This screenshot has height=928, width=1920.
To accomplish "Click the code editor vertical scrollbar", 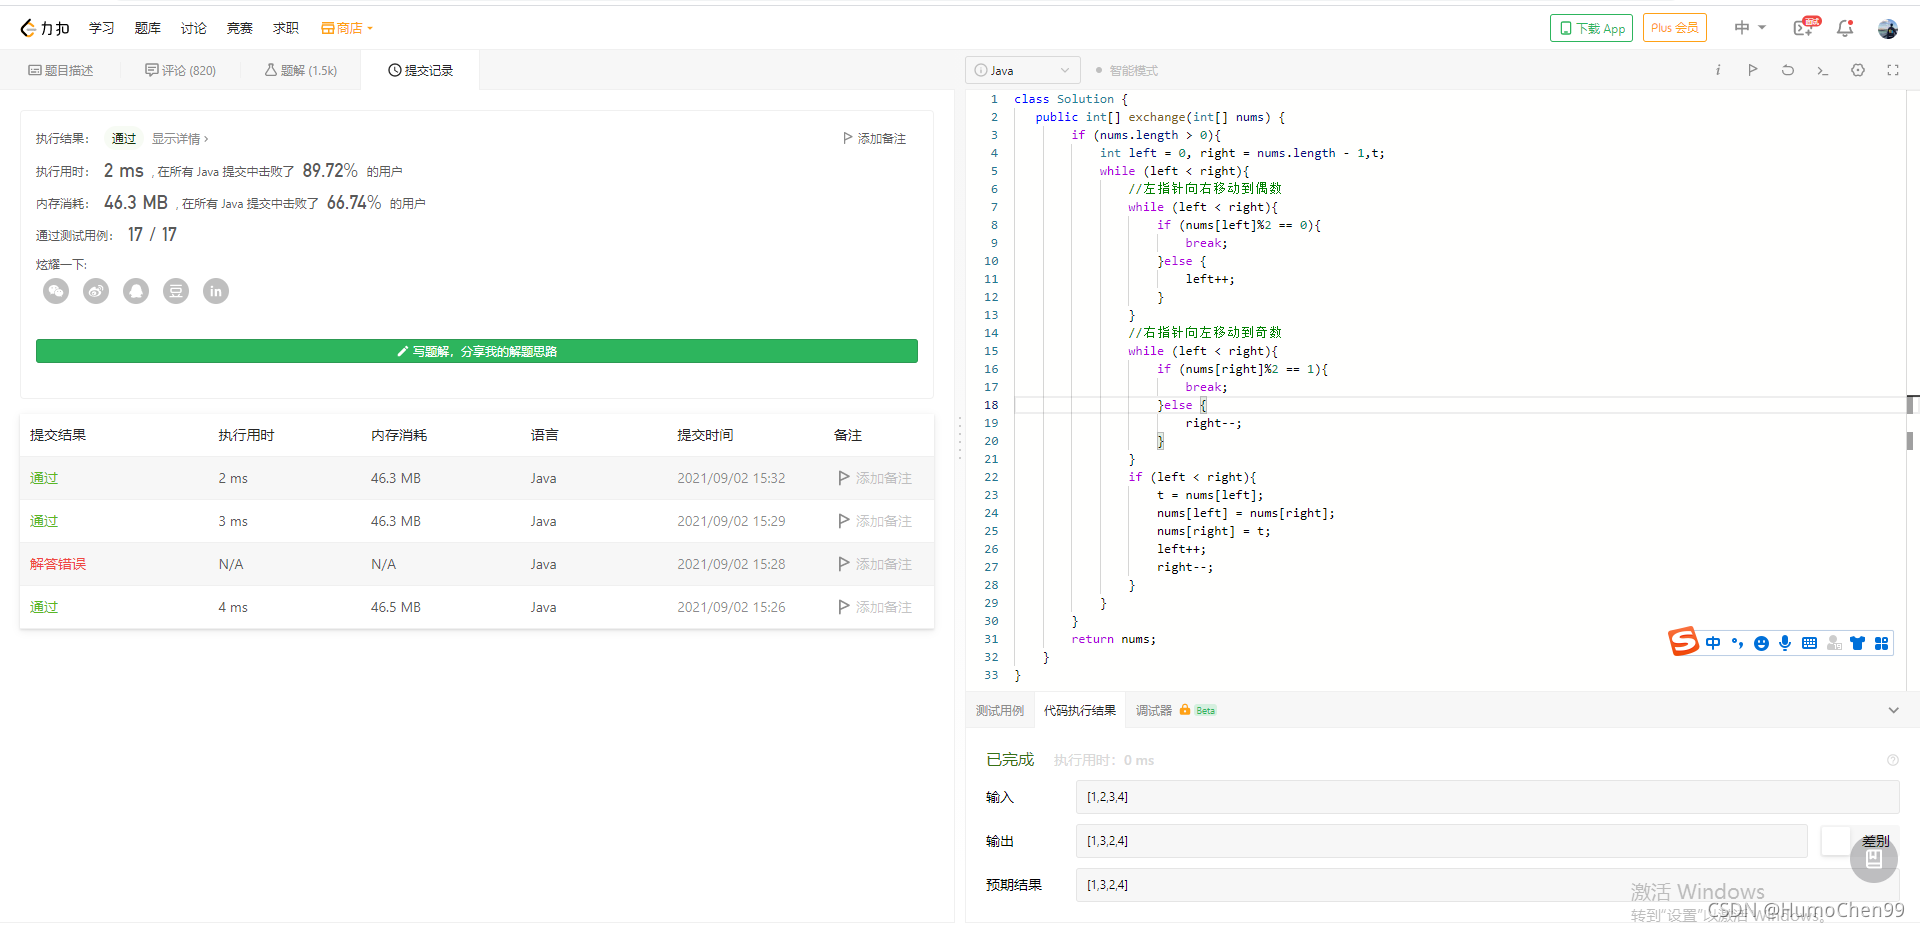I will point(1911,390).
